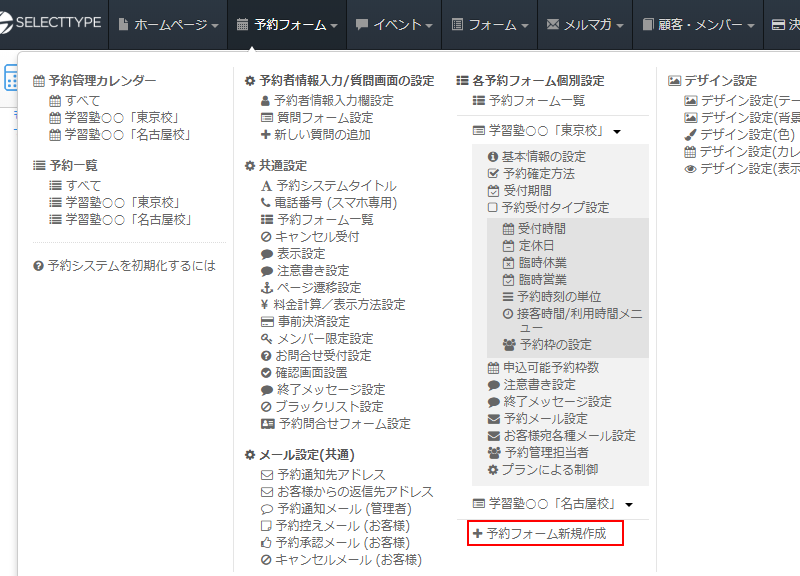
Task: Click the yen icon beside 料金計算/表示方法設定
Action: click(266, 305)
